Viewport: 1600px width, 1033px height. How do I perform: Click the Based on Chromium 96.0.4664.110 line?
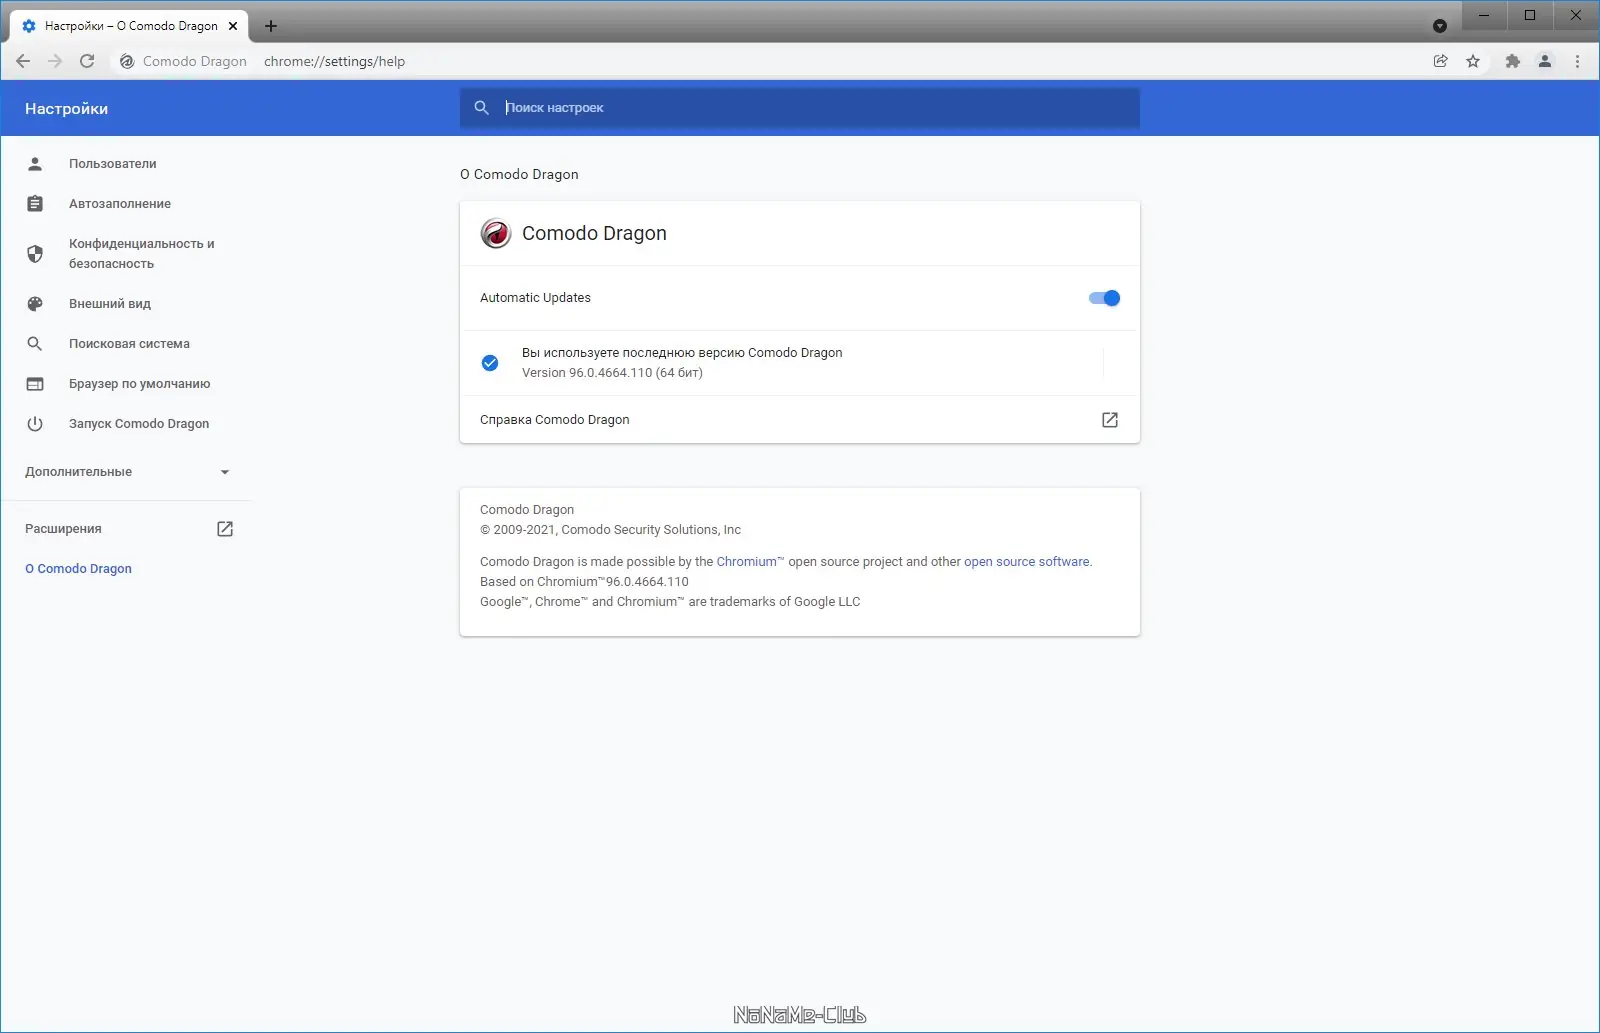click(x=584, y=581)
